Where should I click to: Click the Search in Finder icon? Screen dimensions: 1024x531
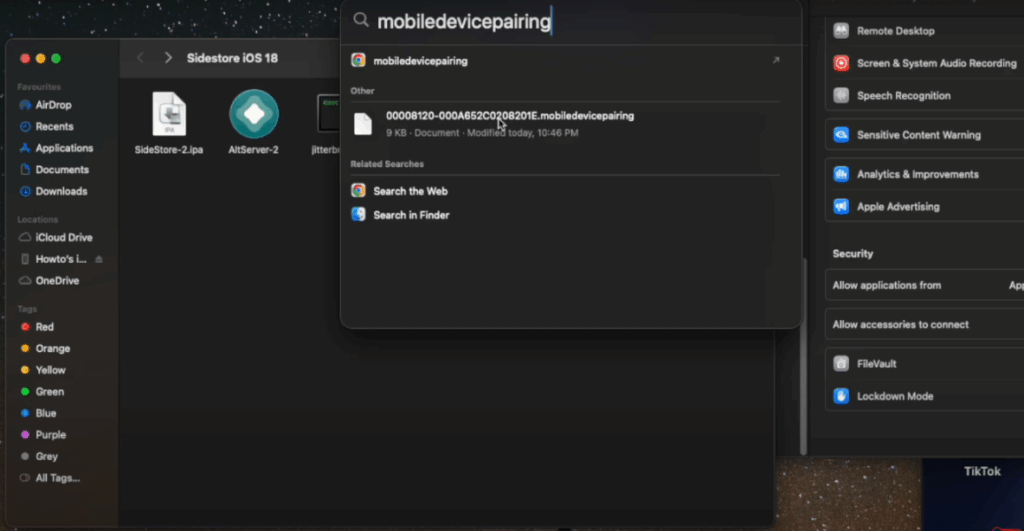tap(359, 214)
